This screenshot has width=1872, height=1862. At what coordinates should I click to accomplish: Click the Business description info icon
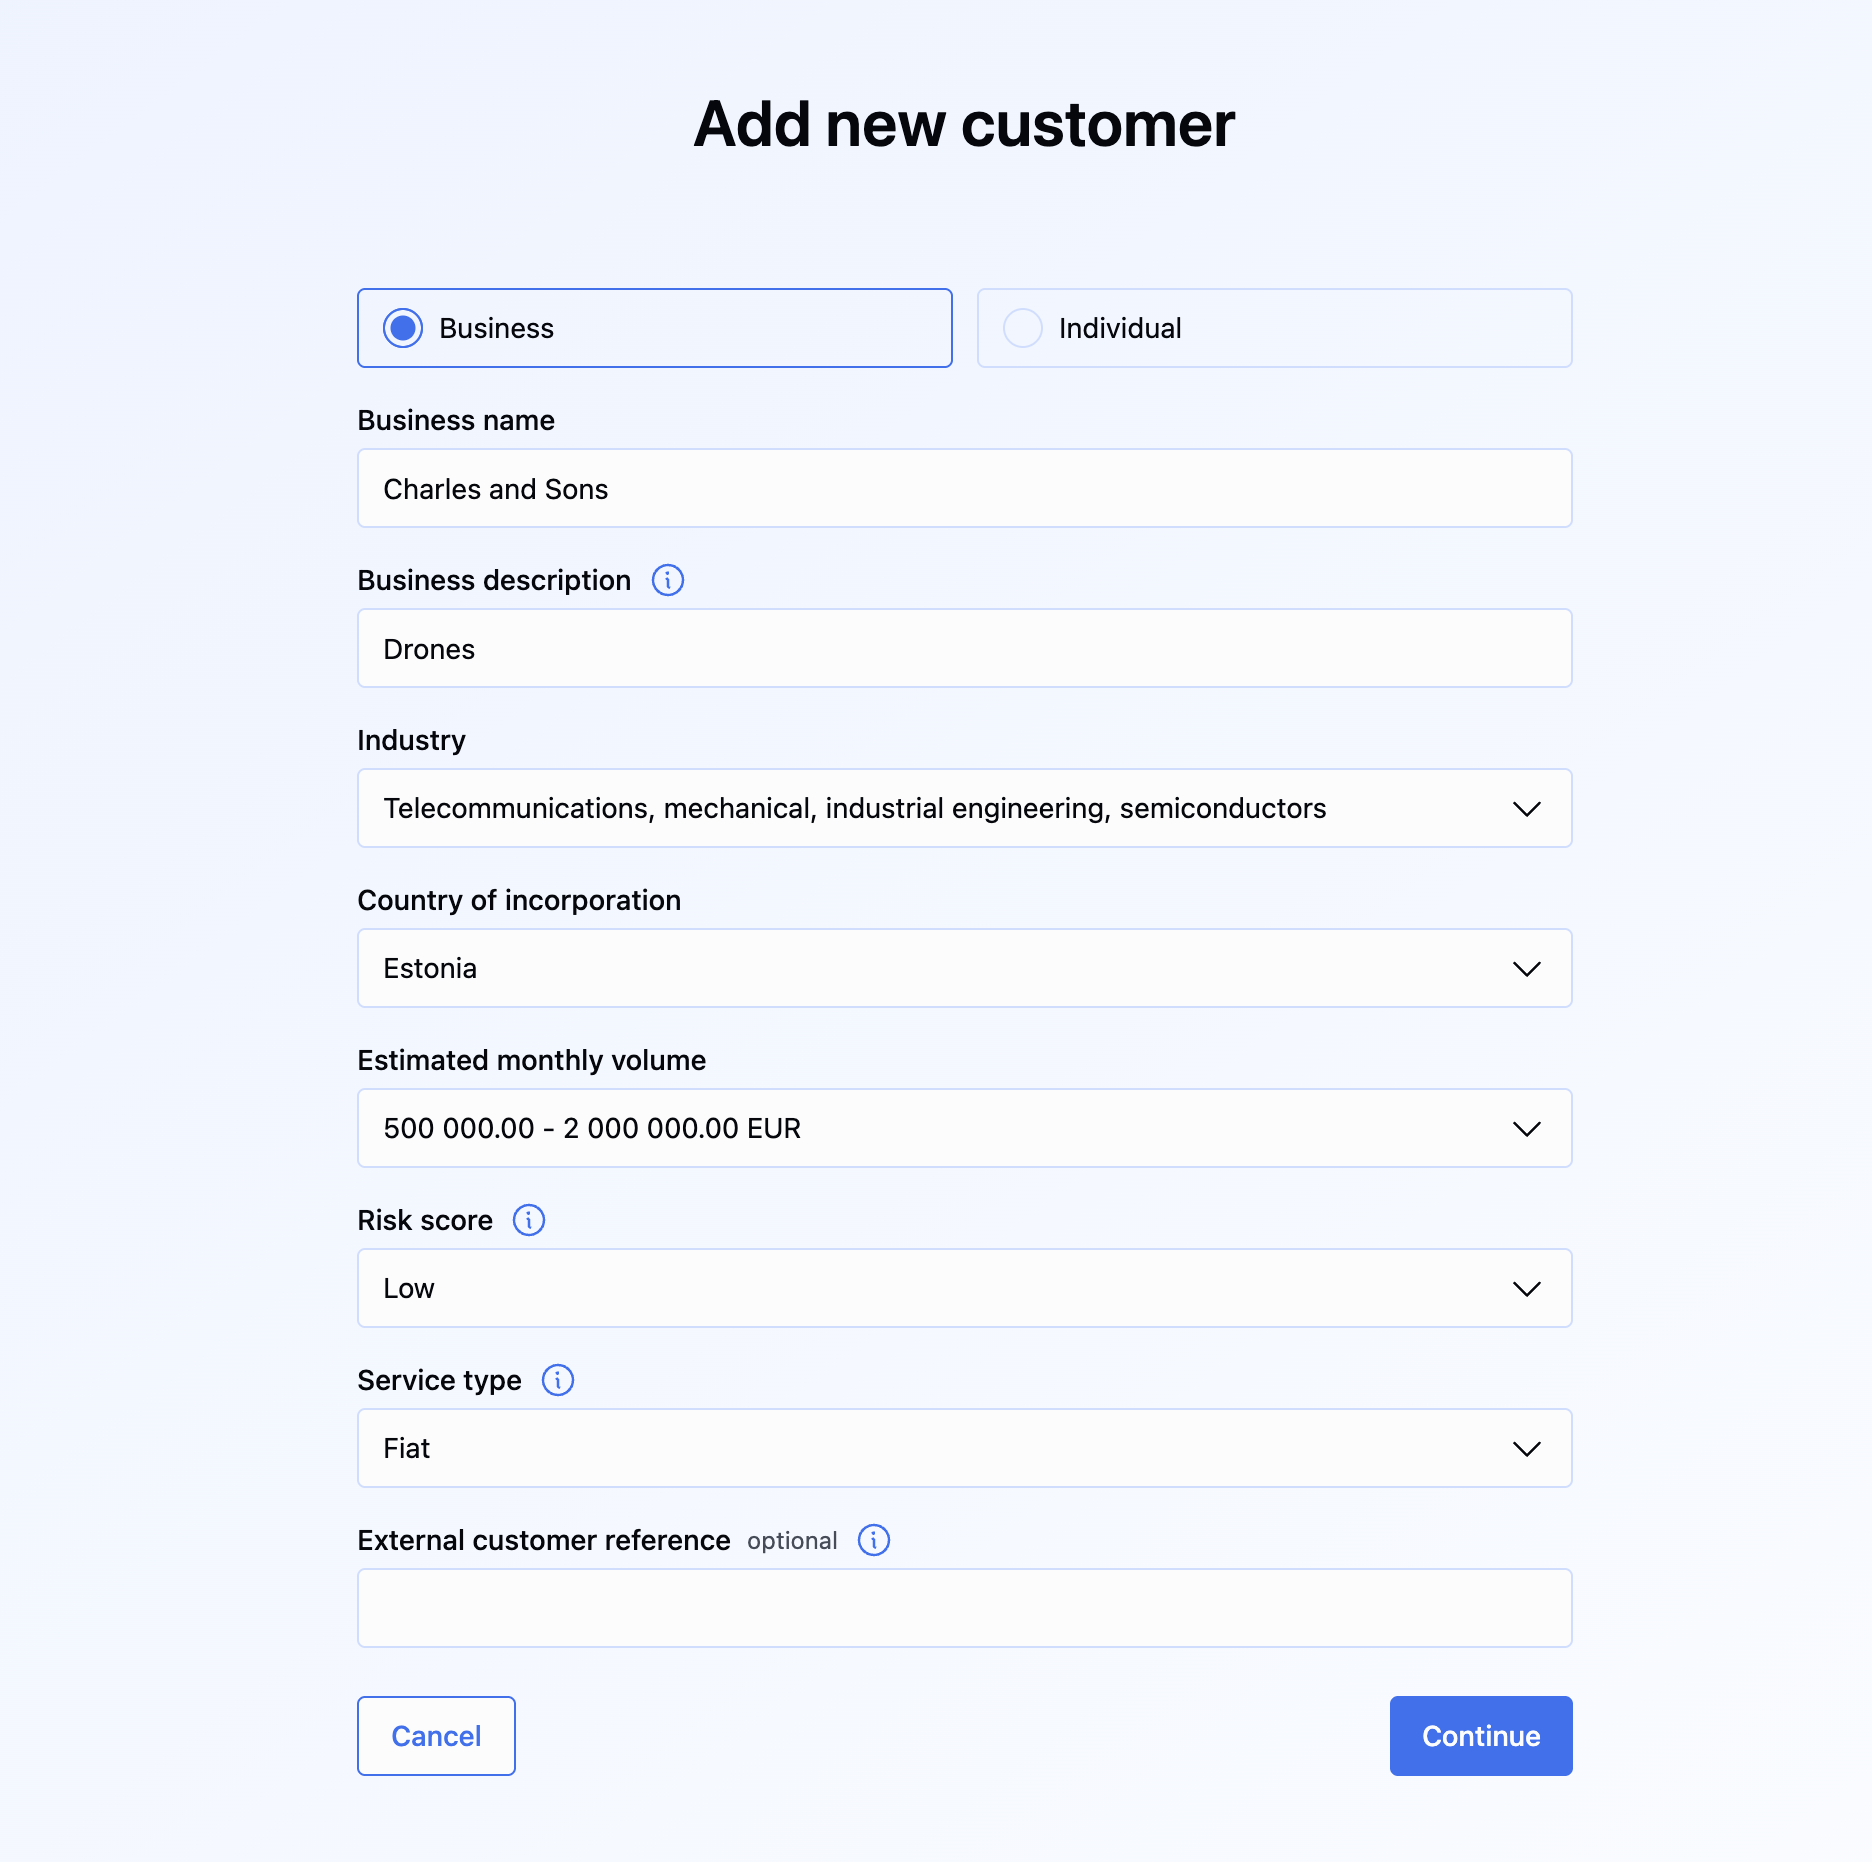[x=668, y=580]
